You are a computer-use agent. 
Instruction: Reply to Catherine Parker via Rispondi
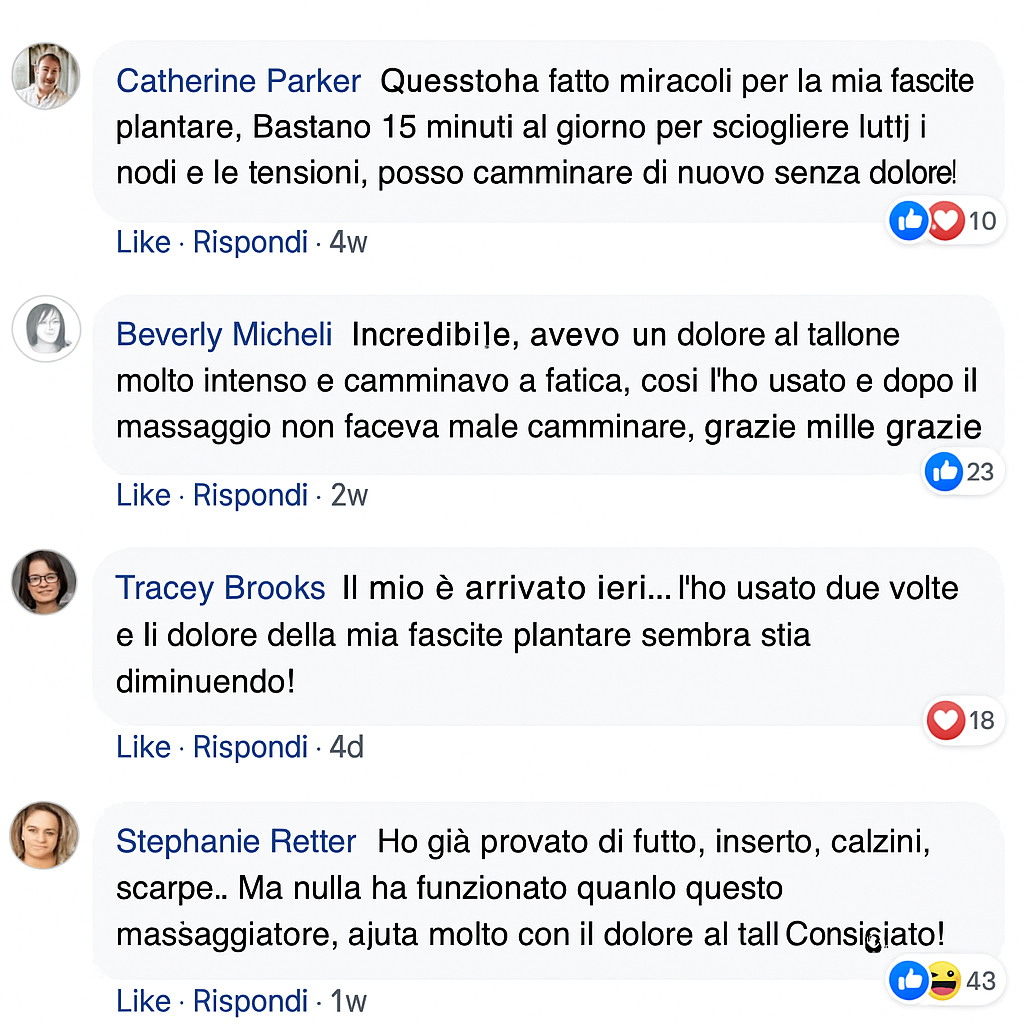[x=250, y=242]
